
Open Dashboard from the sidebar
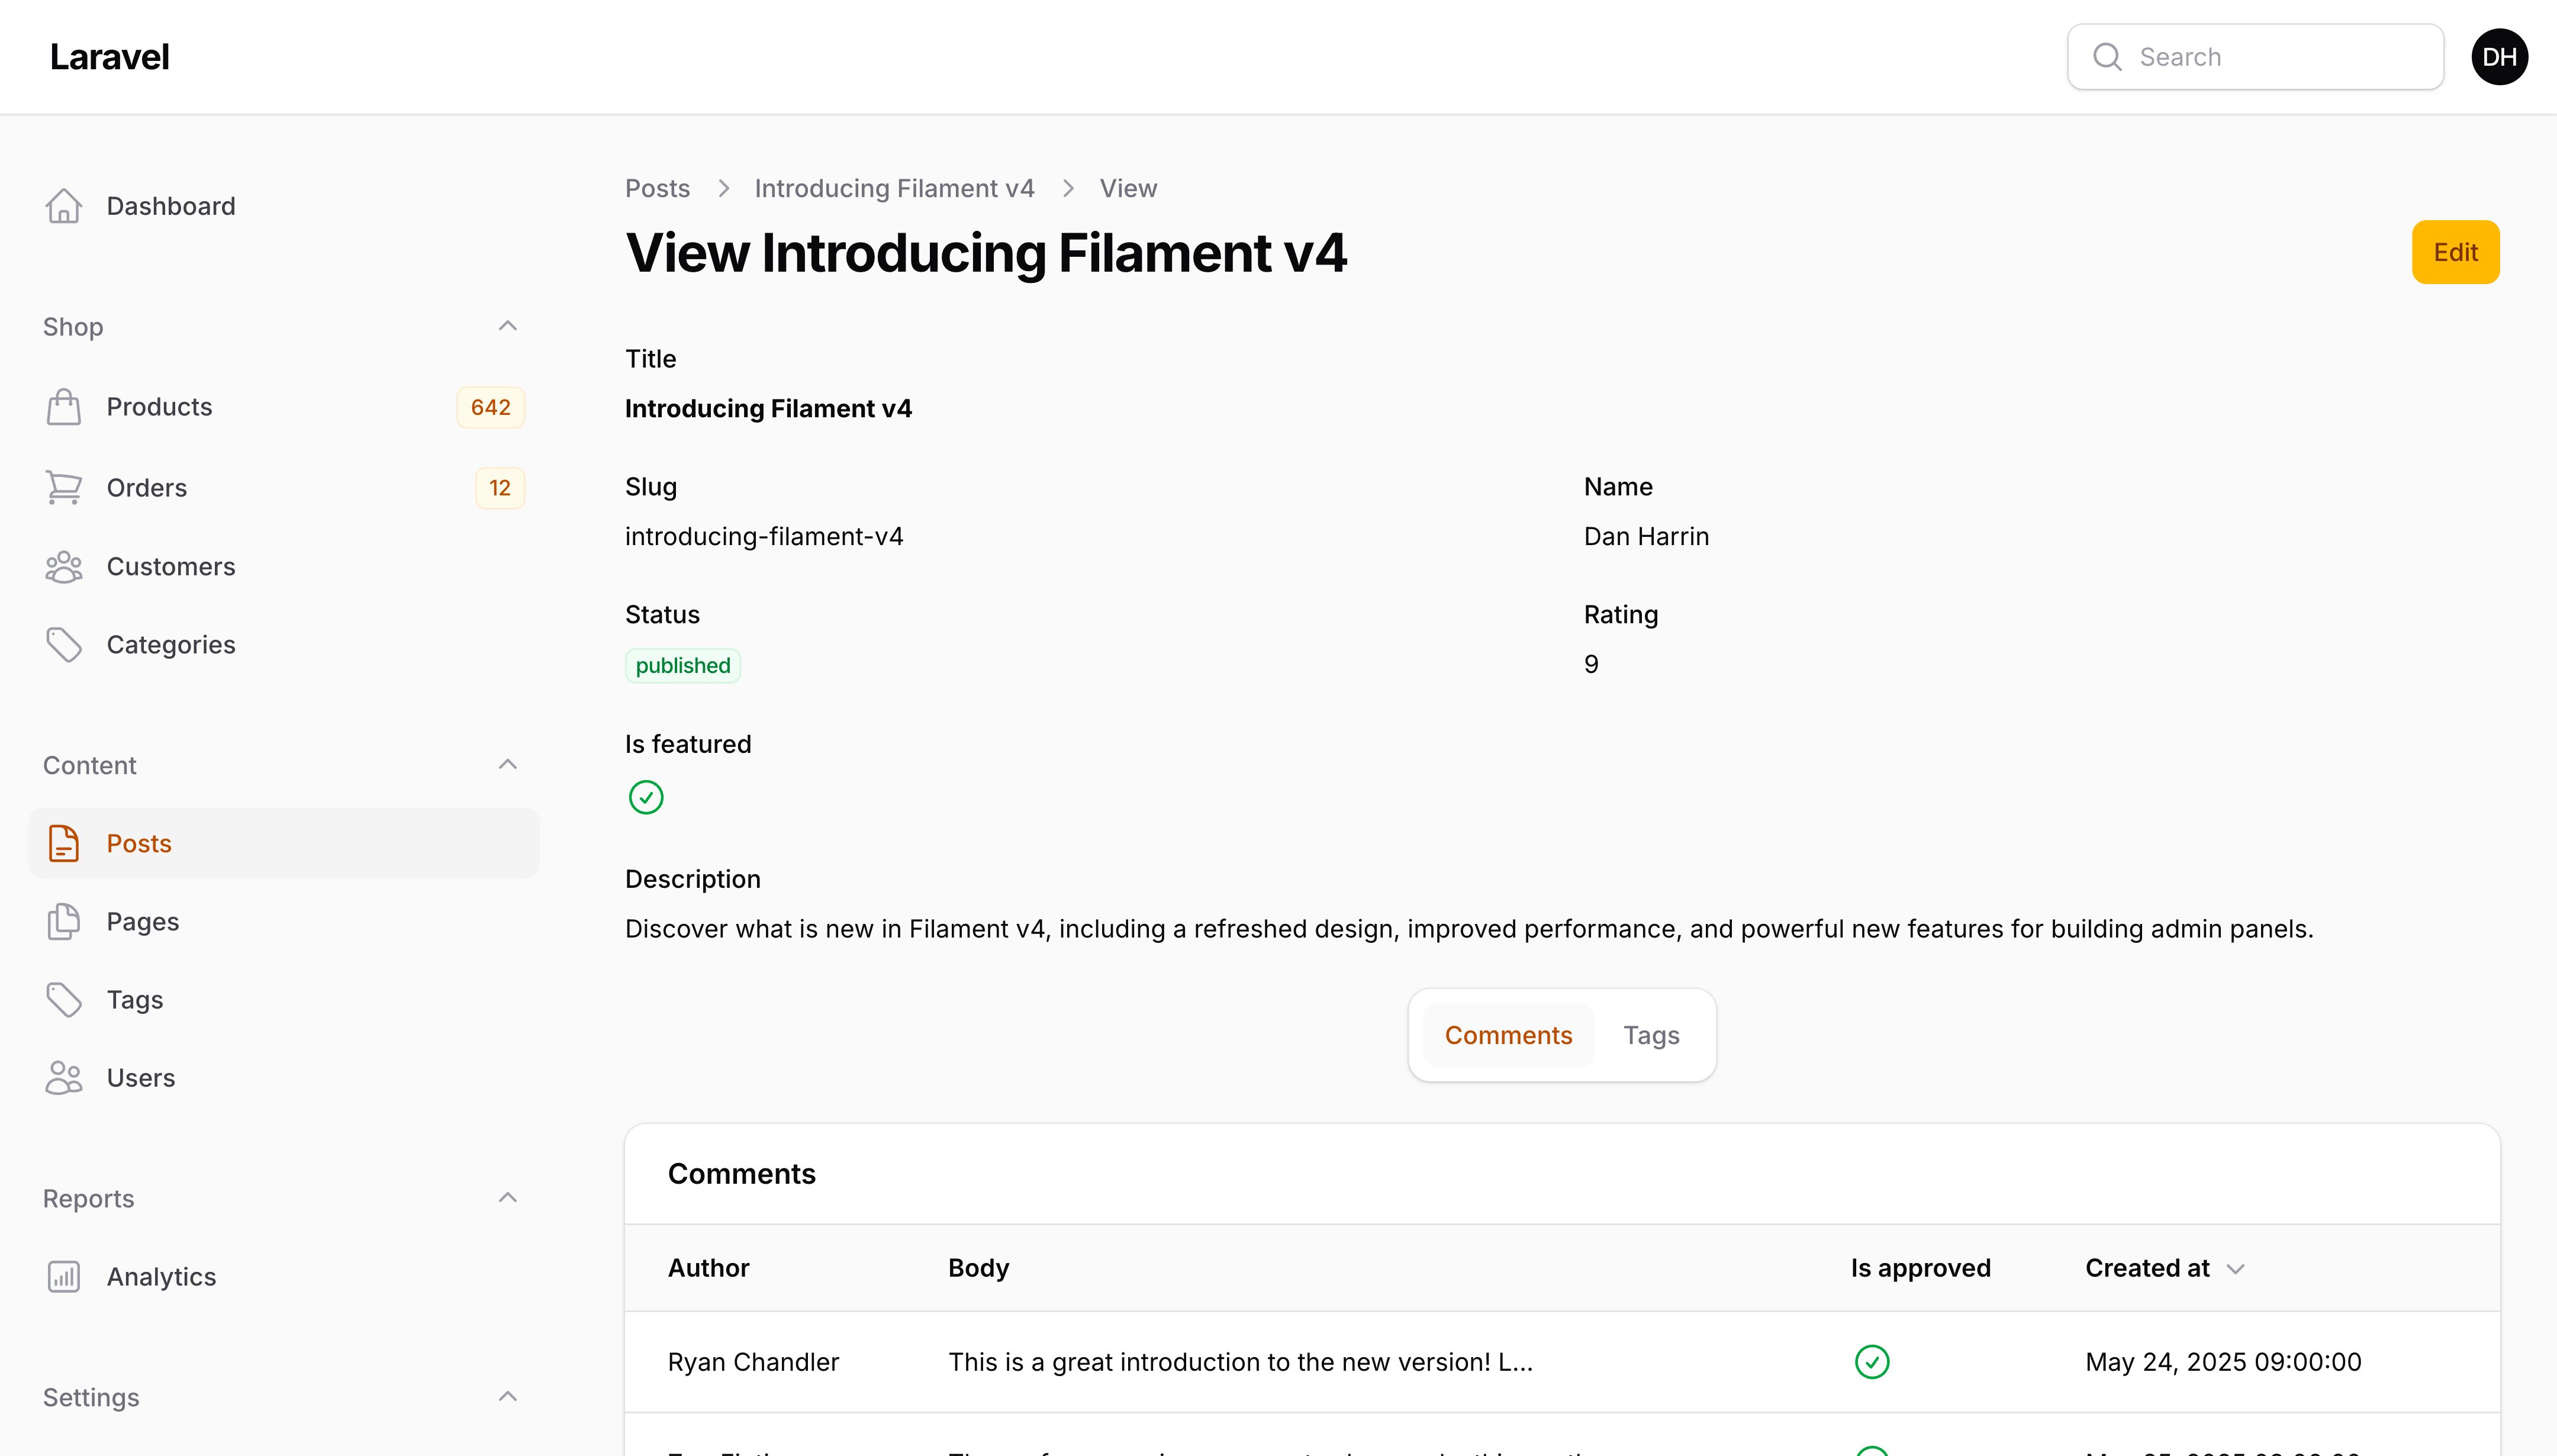[284, 206]
